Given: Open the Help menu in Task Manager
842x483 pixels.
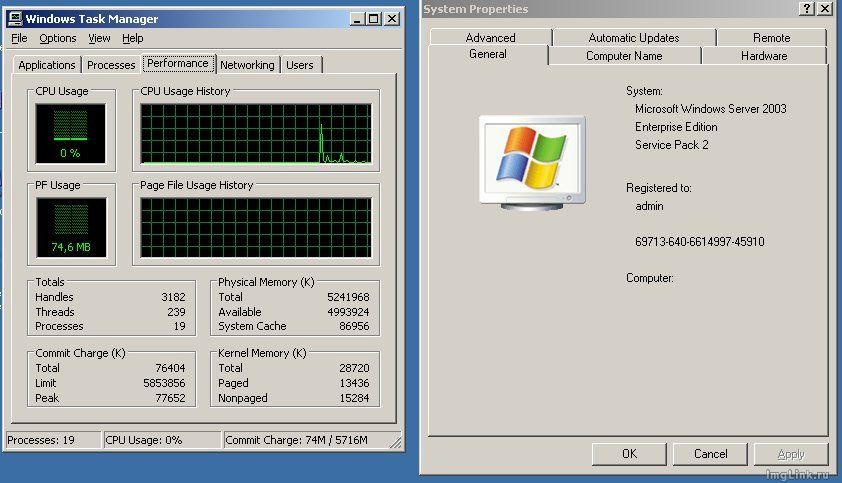Looking at the screenshot, I should click(x=133, y=38).
